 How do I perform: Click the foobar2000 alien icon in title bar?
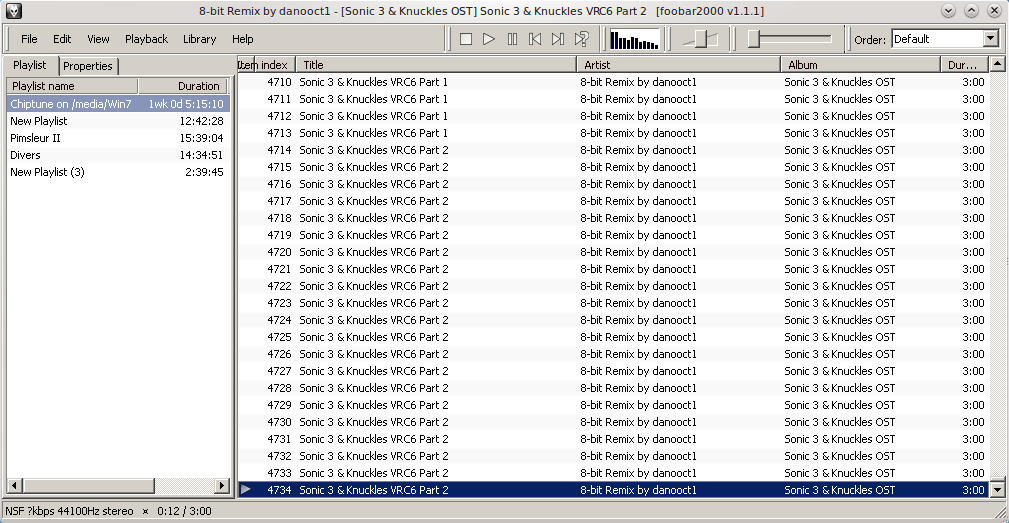[x=14, y=11]
